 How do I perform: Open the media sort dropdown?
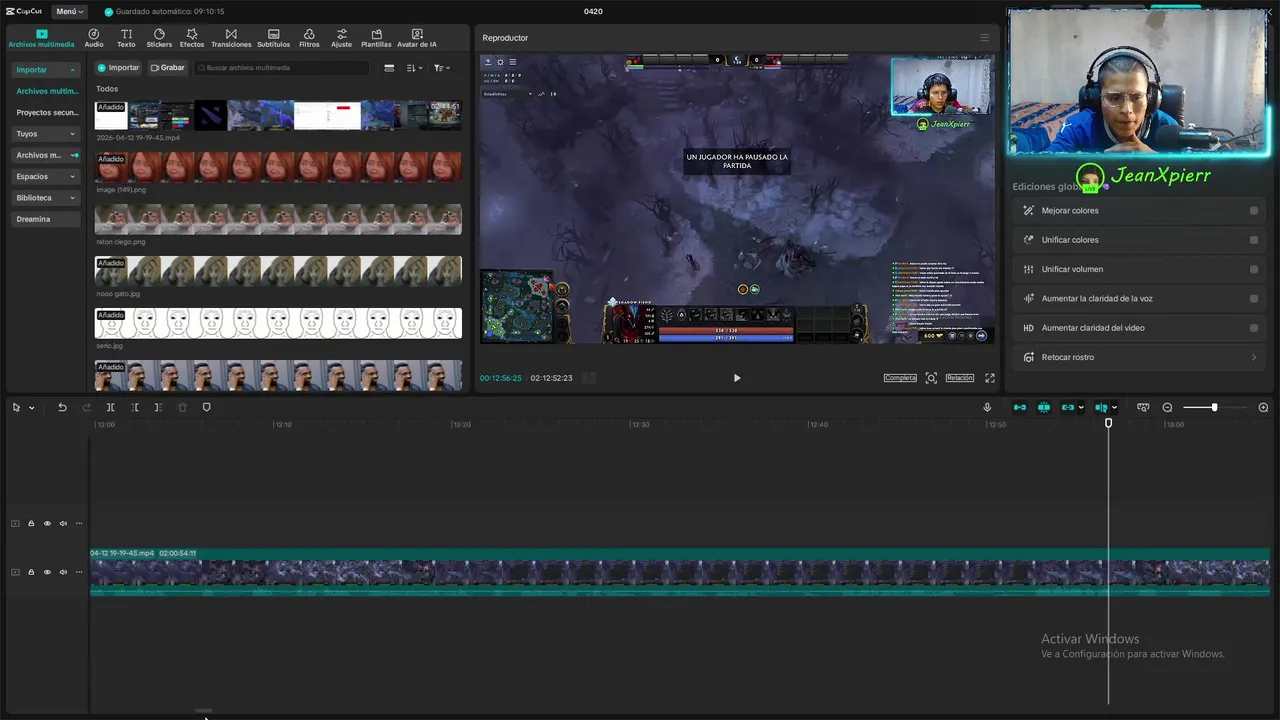pyautogui.click(x=415, y=68)
